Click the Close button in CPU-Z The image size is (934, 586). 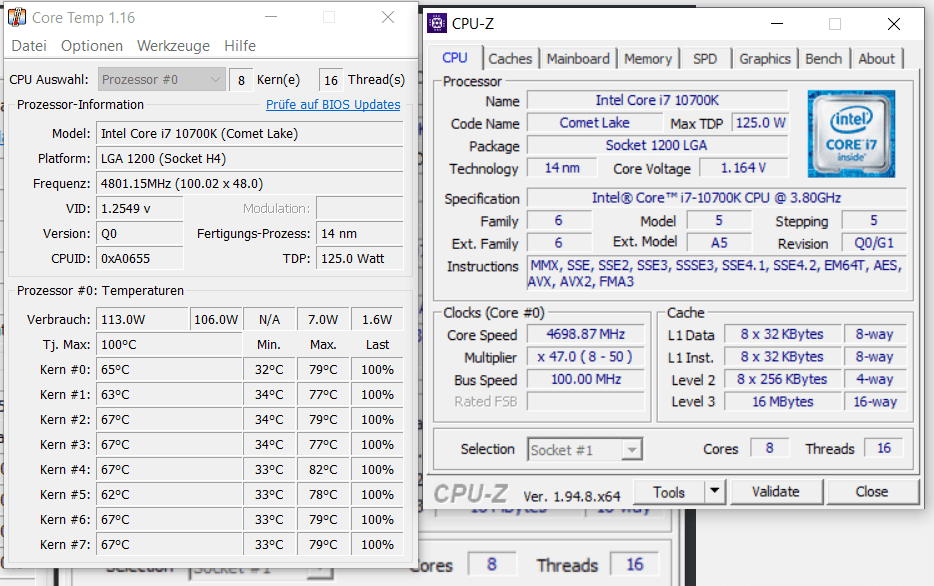871,492
